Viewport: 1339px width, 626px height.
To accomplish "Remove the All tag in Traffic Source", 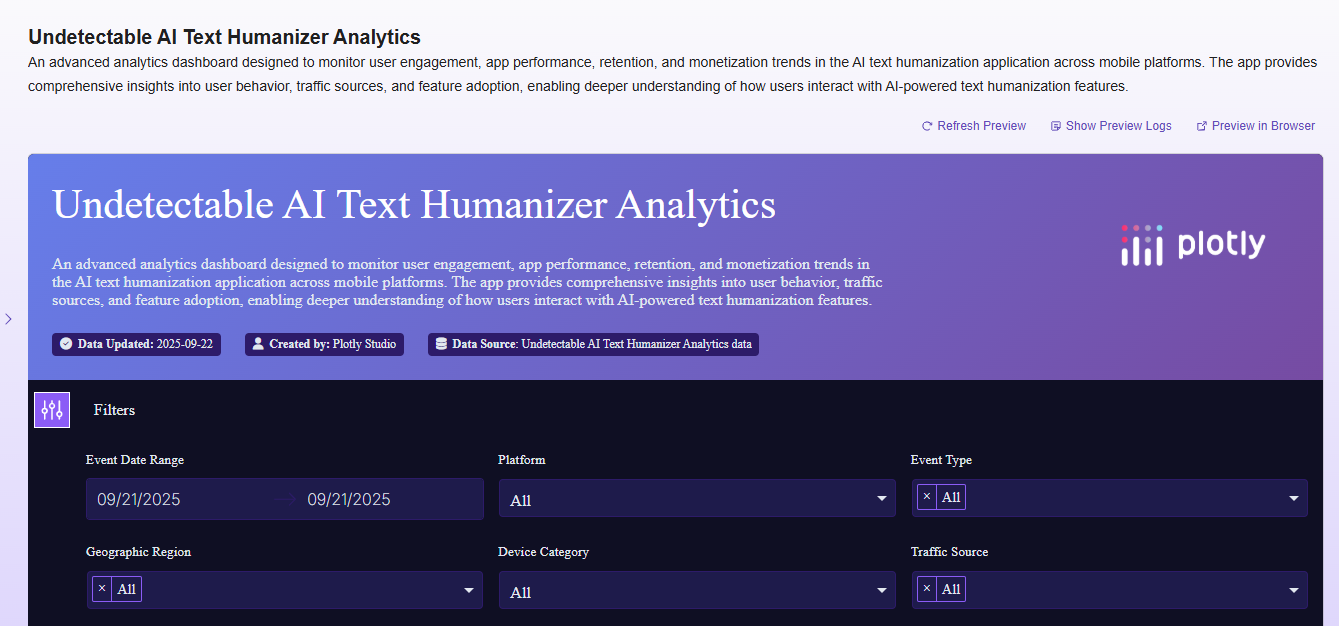I will pyautogui.click(x=926, y=589).
